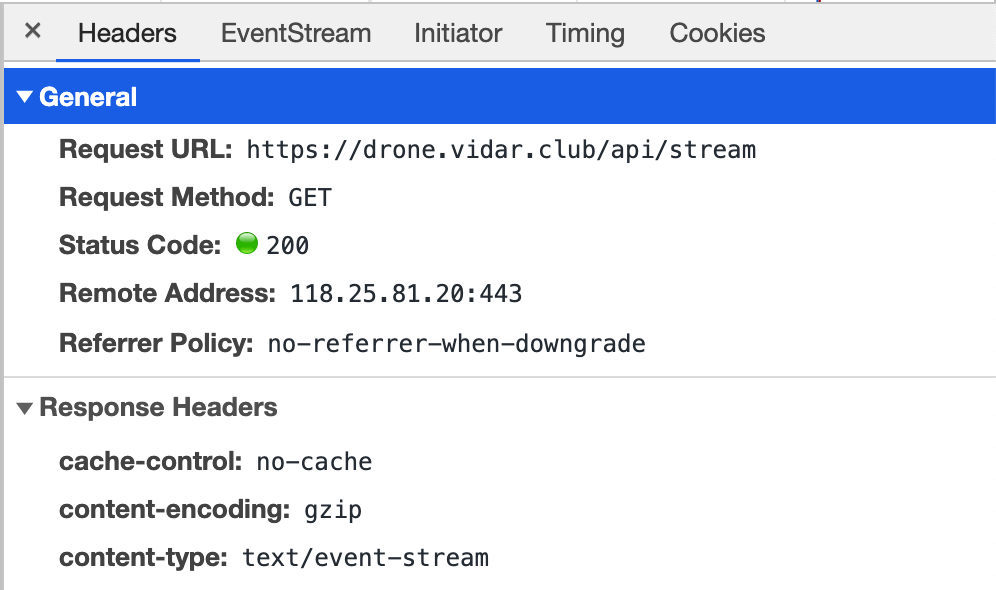Image resolution: width=996 pixels, height=590 pixels.
Task: Click the no-referrer-when-downgrade policy value
Action: tap(456, 344)
